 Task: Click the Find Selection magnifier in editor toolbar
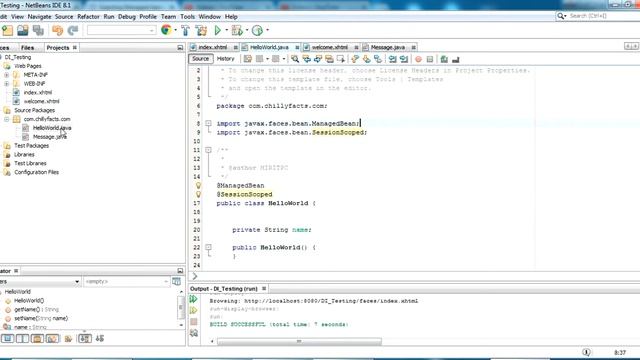(x=295, y=59)
